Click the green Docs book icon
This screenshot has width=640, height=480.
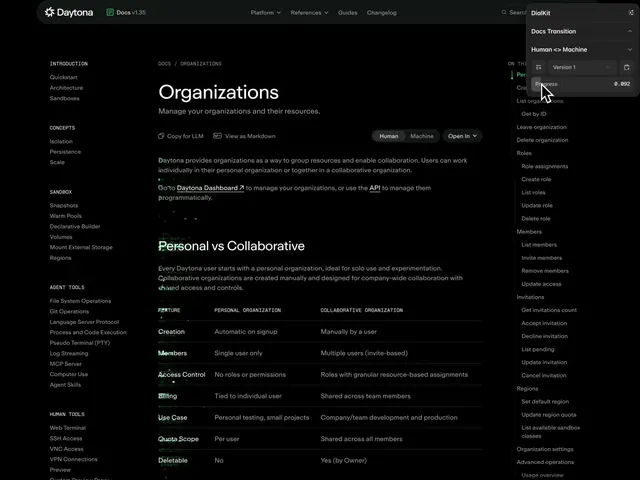(x=110, y=12)
